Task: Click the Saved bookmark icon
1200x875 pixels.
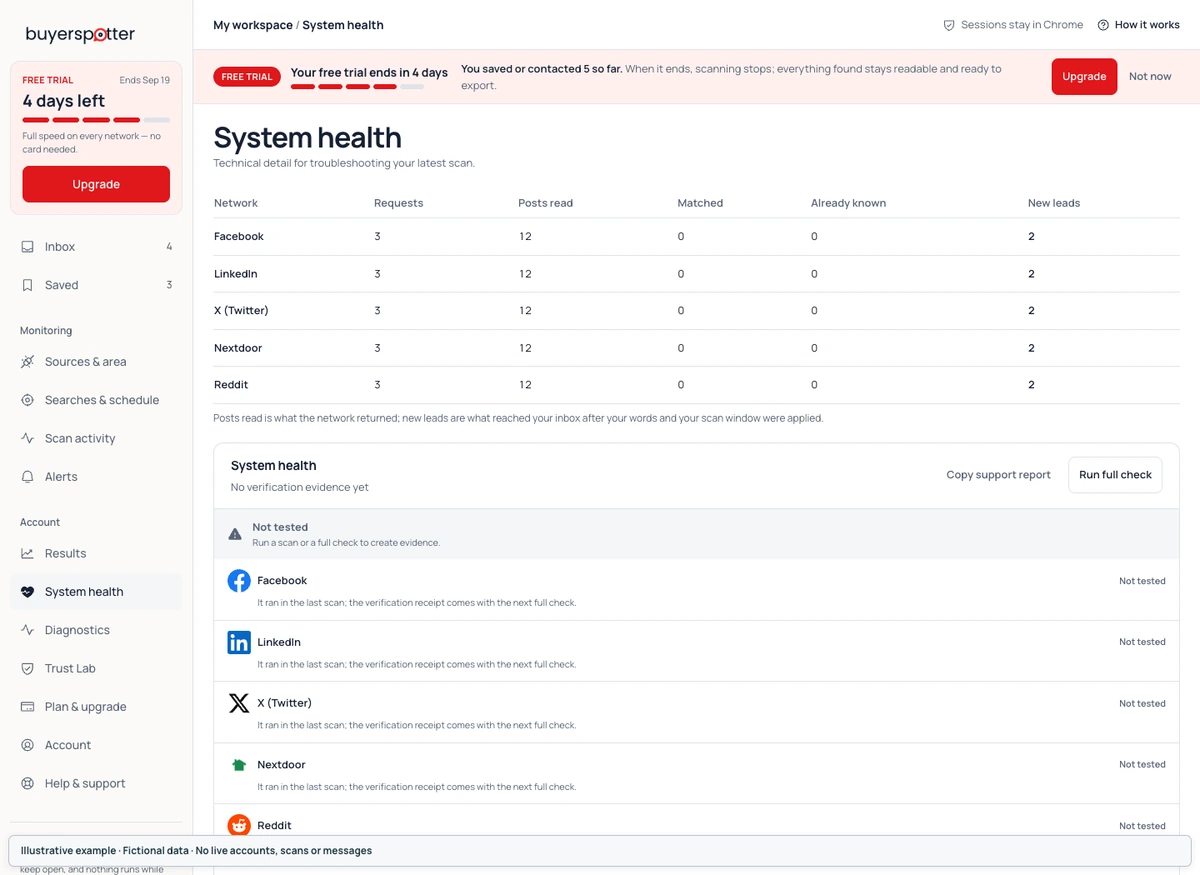Action: [28, 285]
